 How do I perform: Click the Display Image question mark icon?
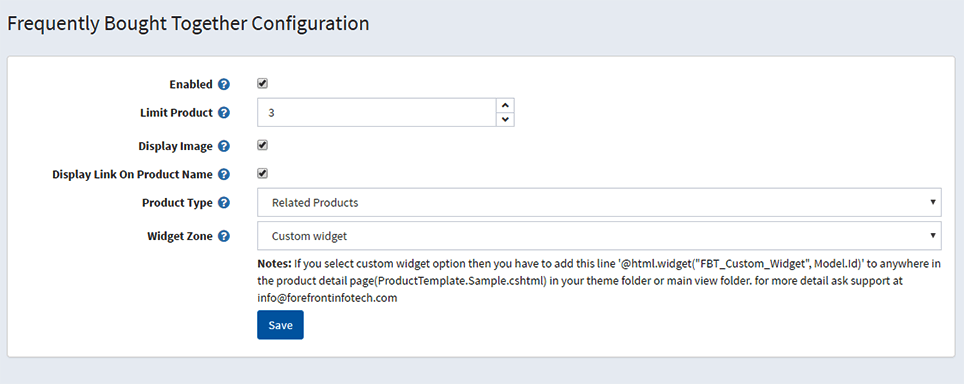point(224,146)
